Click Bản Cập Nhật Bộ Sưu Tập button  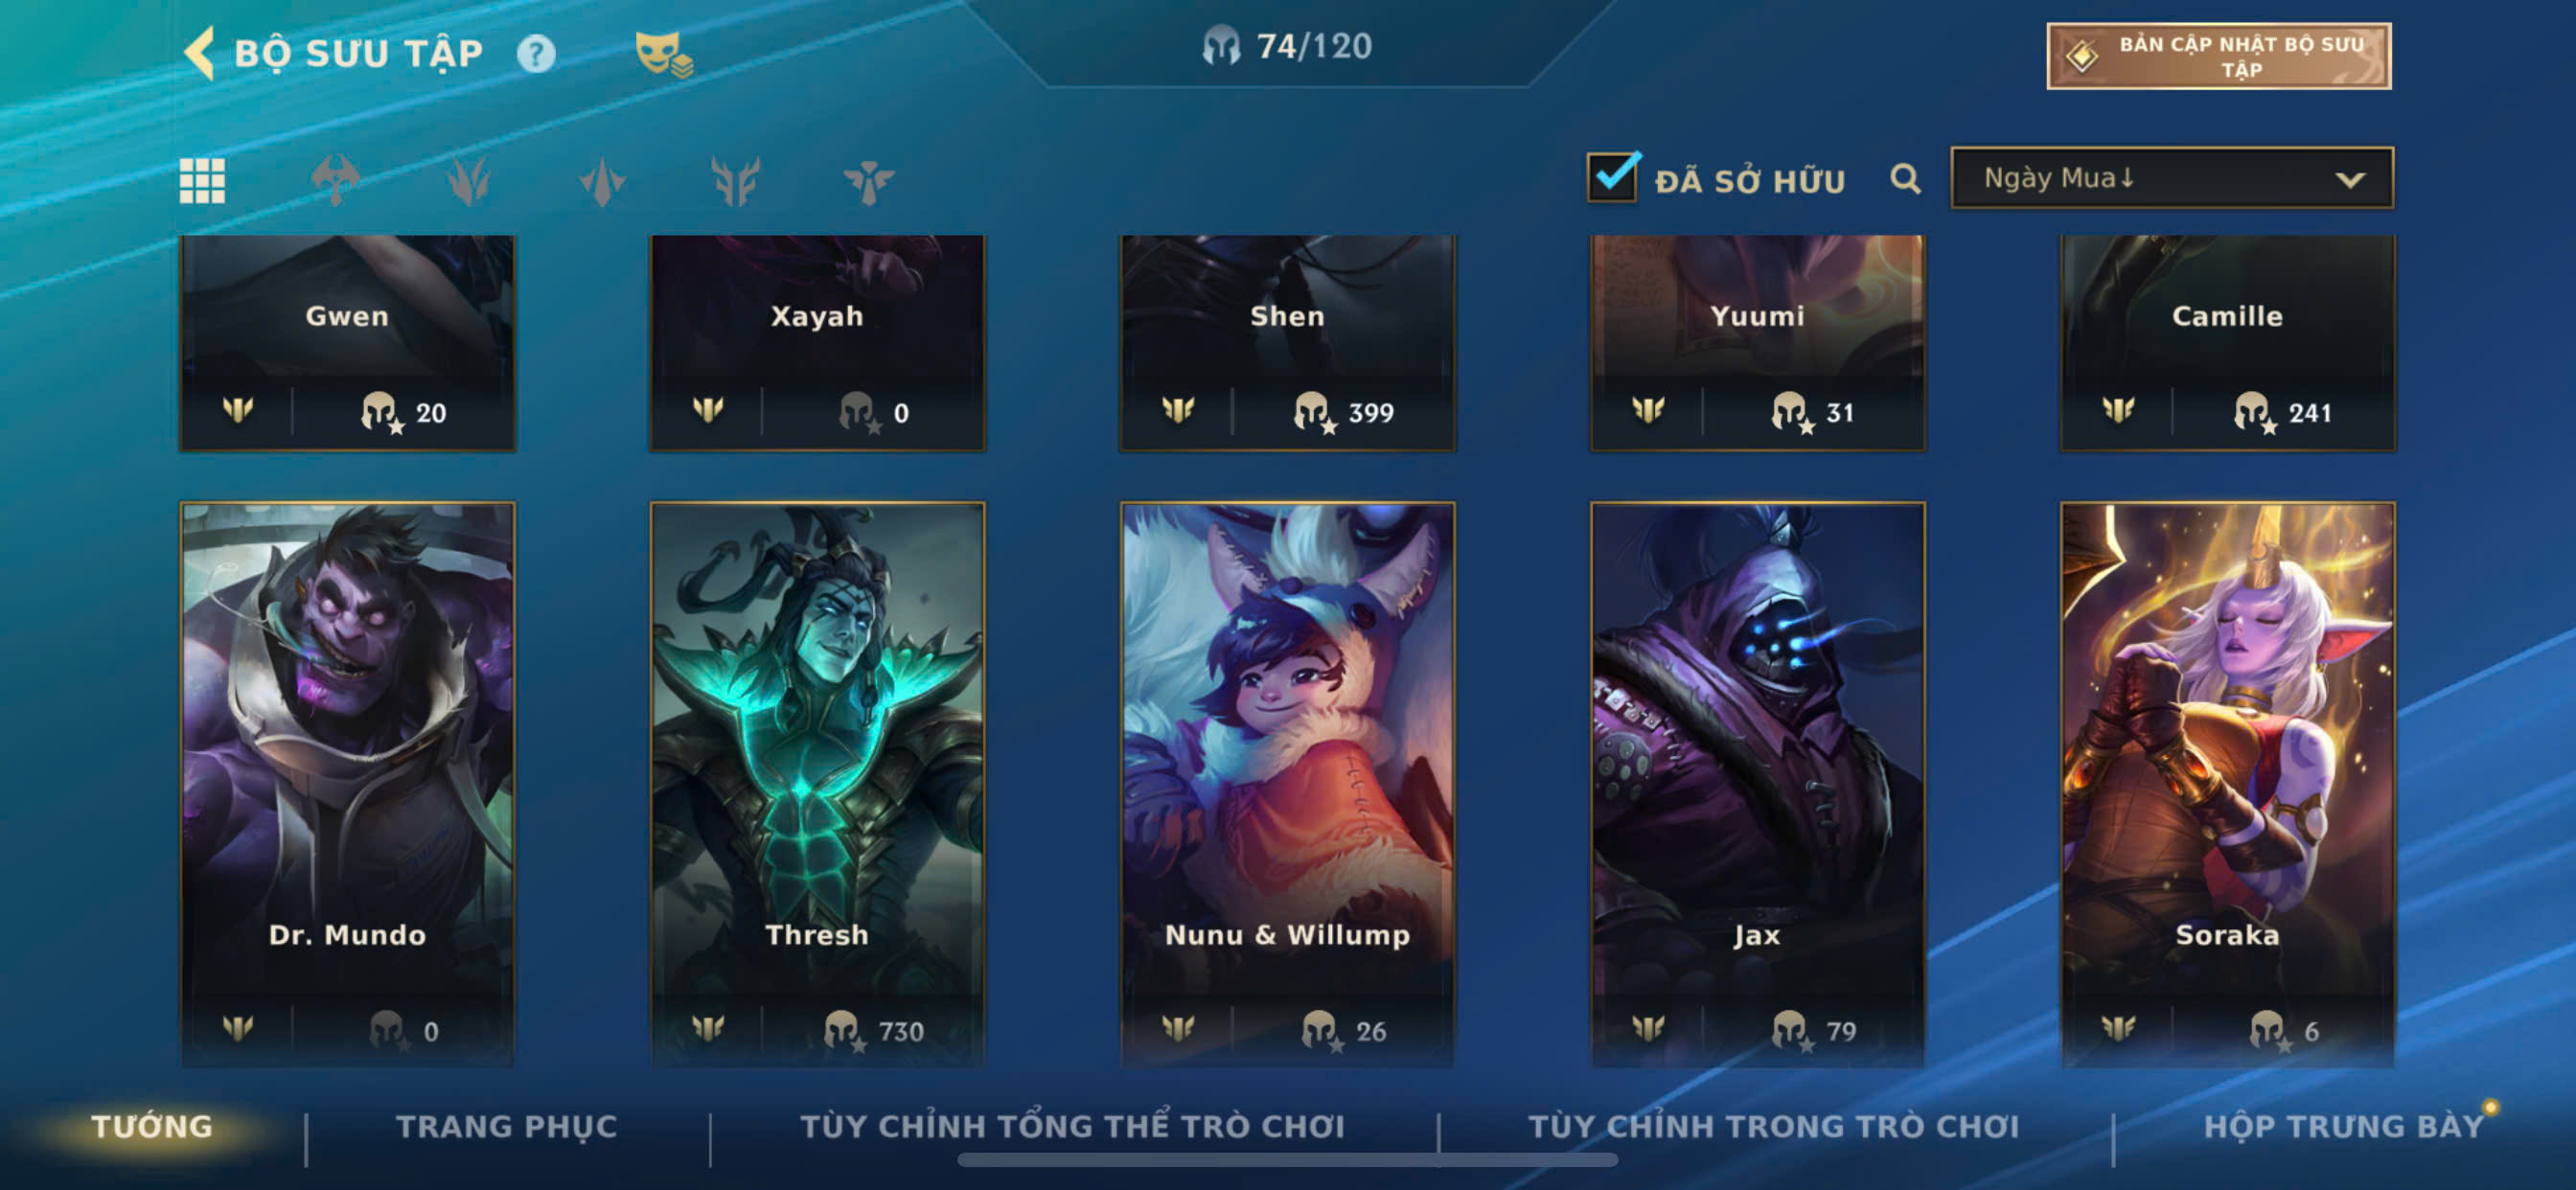click(2218, 56)
